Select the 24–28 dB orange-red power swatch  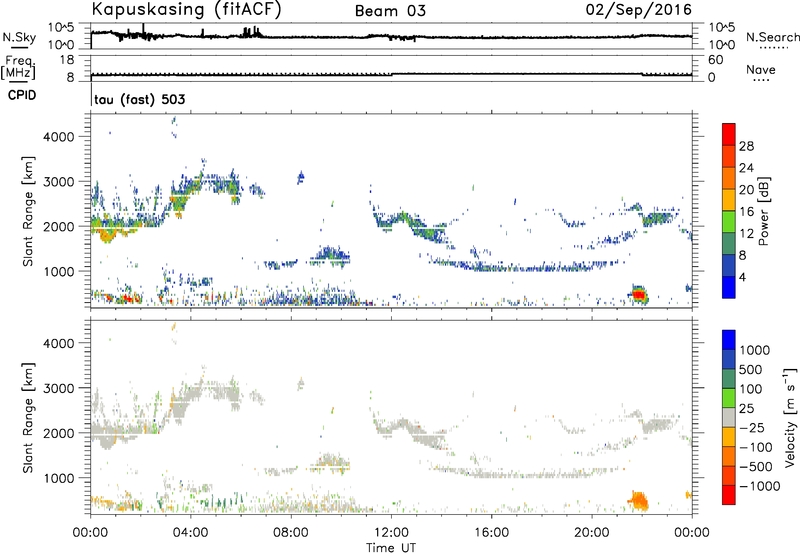[x=729, y=157]
